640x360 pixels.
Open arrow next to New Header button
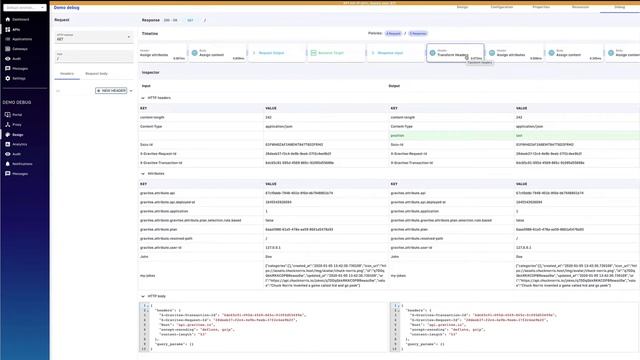pos(131,91)
